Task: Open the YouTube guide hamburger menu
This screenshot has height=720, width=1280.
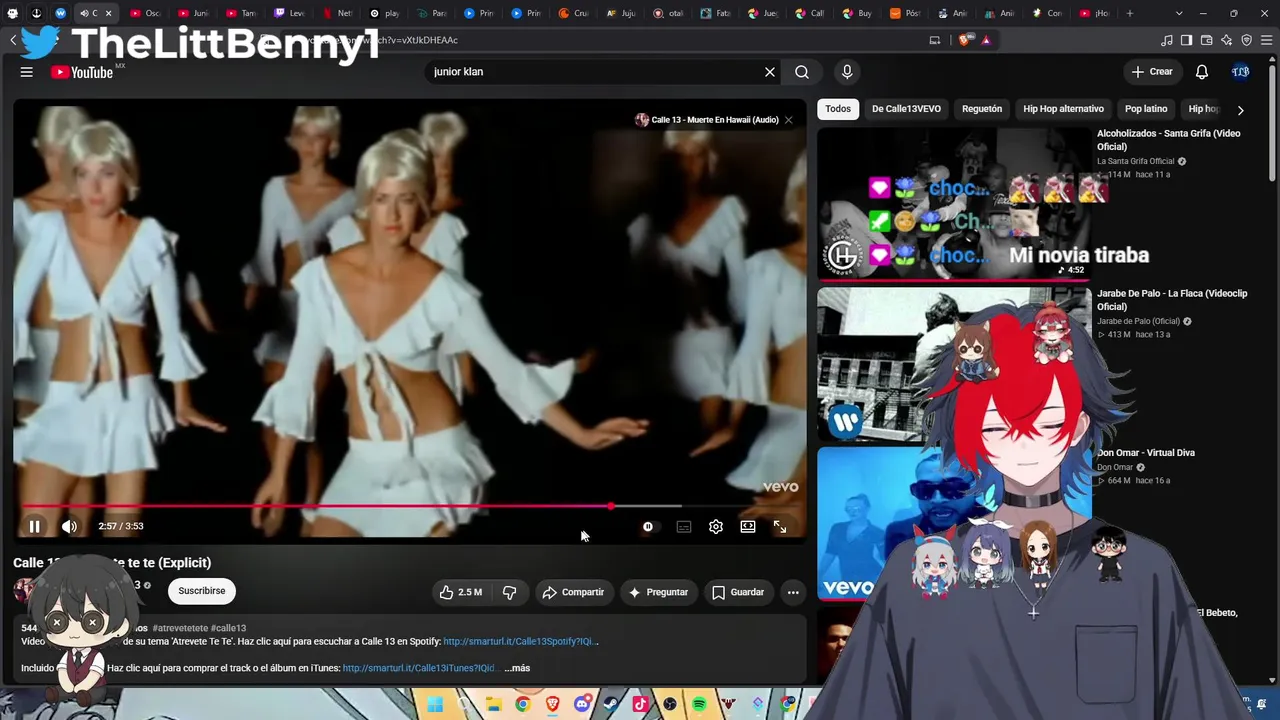Action: 27,72
